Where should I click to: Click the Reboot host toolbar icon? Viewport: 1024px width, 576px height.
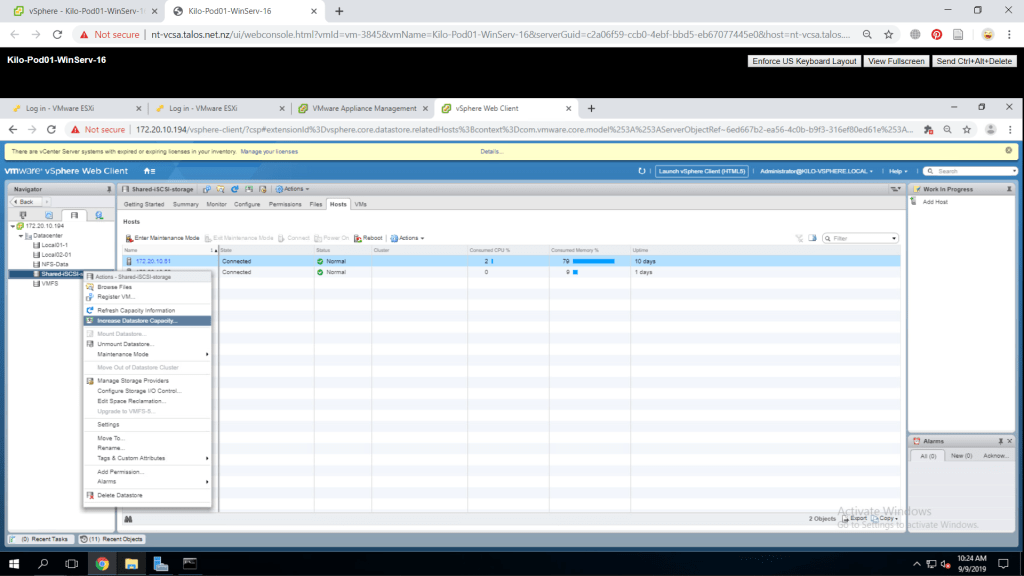pyautogui.click(x=368, y=238)
